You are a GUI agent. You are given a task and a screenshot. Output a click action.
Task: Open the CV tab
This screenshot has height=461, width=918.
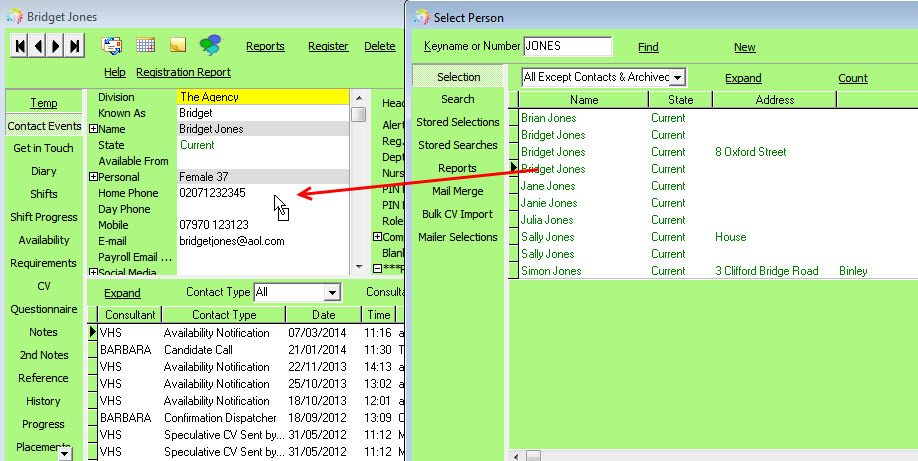(x=44, y=286)
